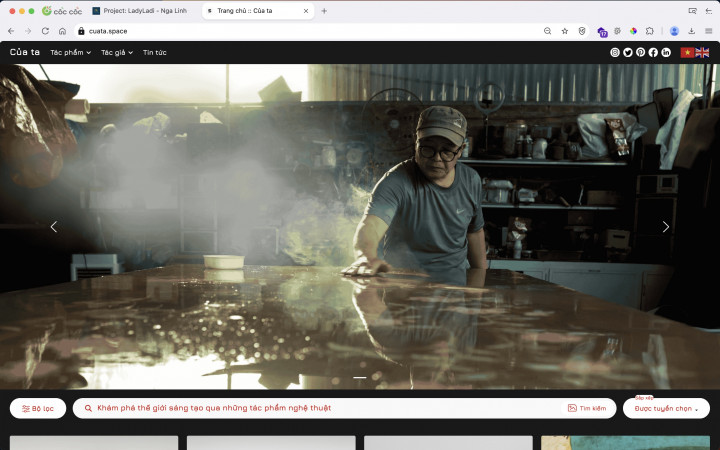Switch language to Vietnamese flag
This screenshot has width=720, height=450.
(x=687, y=52)
